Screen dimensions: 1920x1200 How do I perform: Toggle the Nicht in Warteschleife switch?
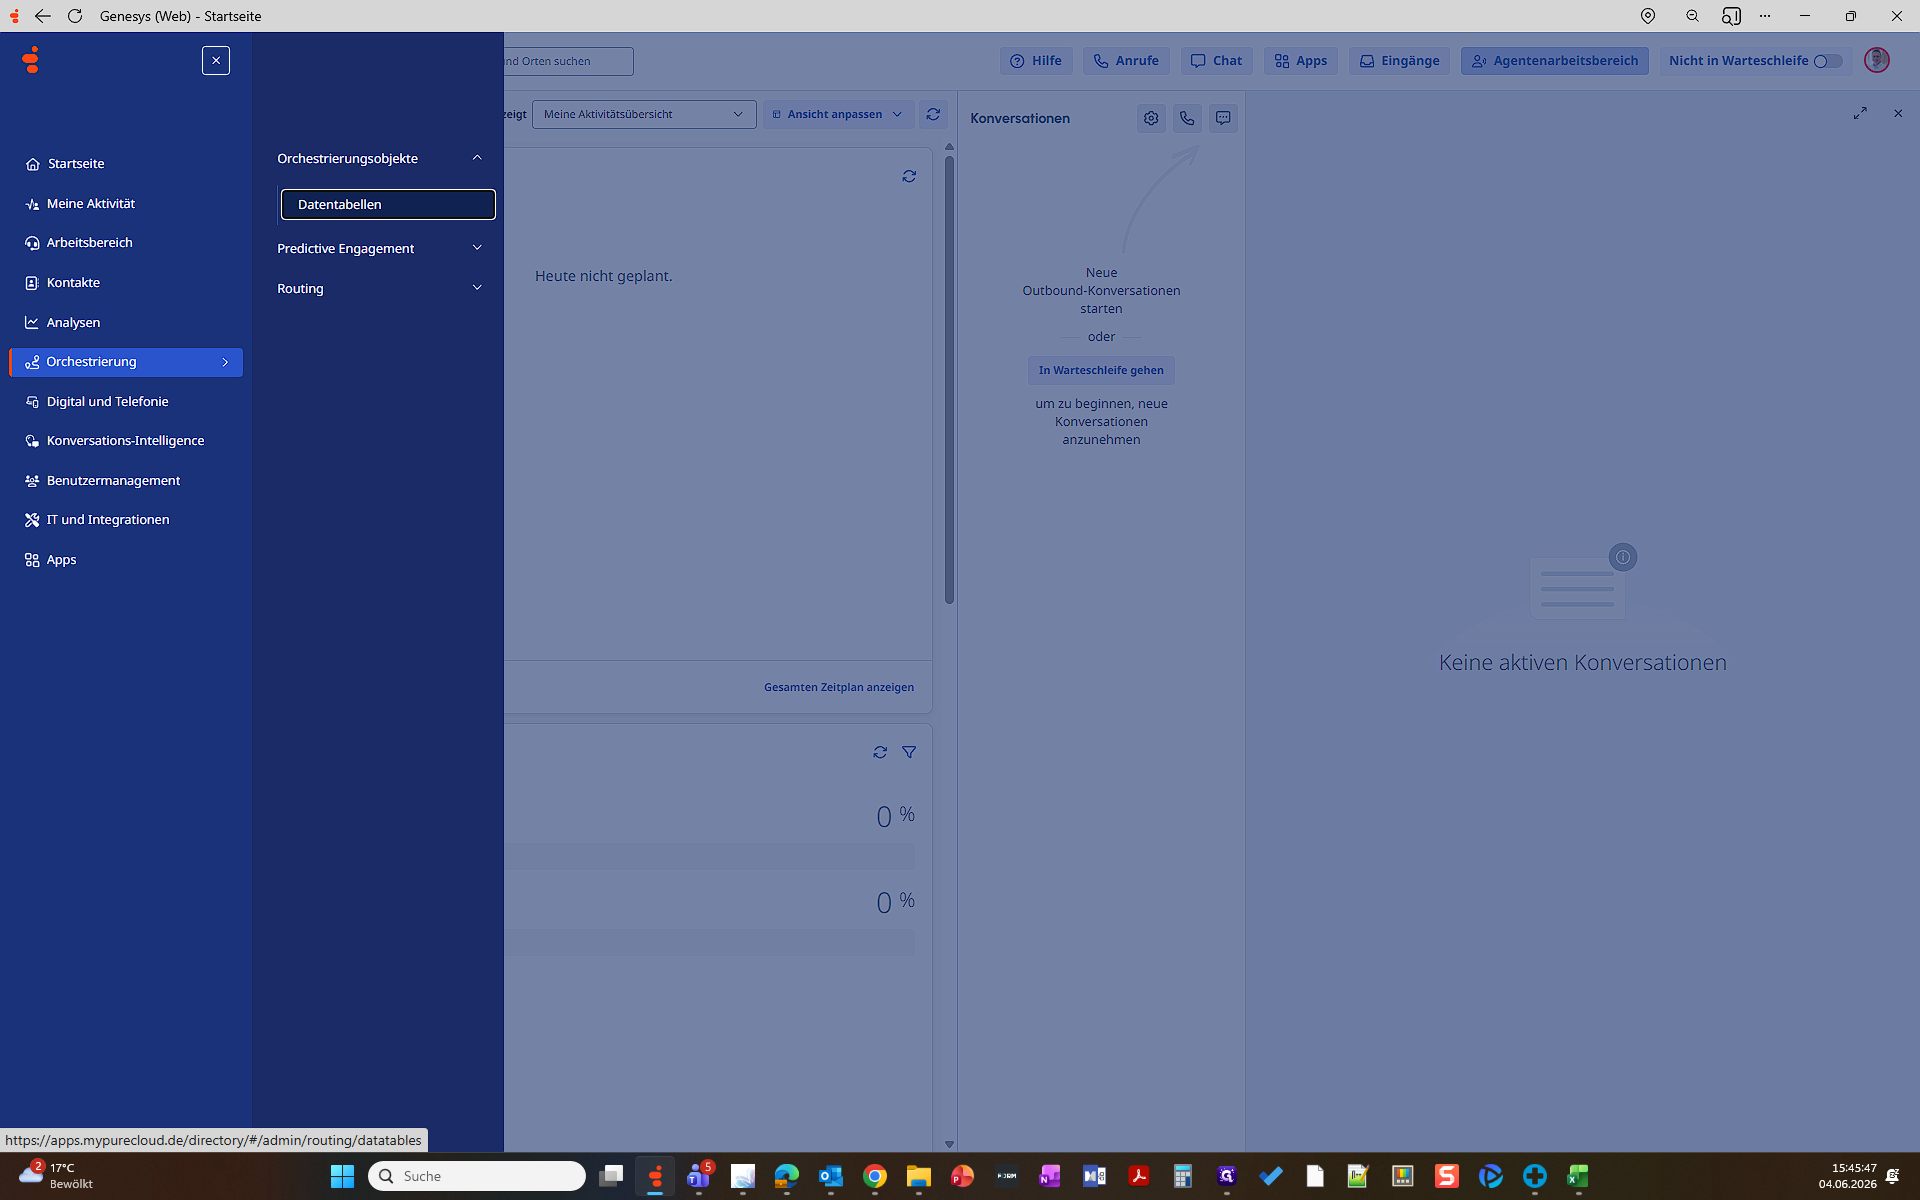coord(1827,61)
